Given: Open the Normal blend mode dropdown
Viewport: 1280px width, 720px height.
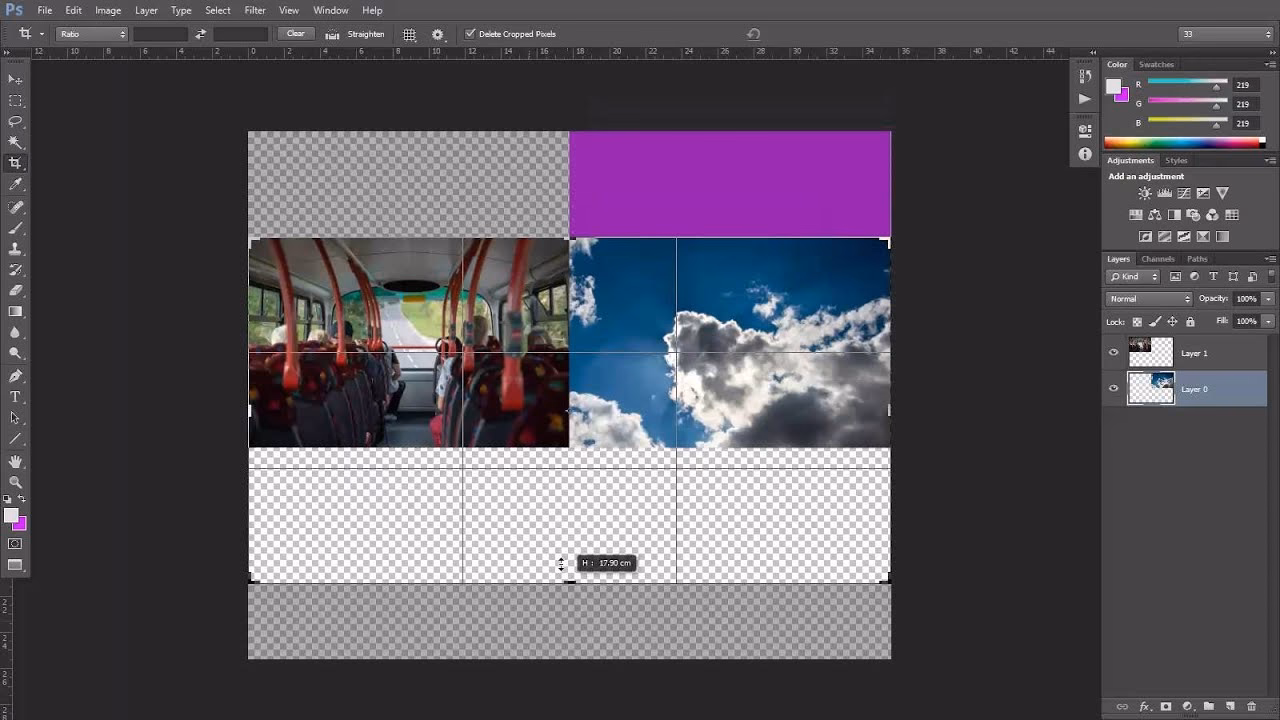Looking at the screenshot, I should click(x=1147, y=299).
